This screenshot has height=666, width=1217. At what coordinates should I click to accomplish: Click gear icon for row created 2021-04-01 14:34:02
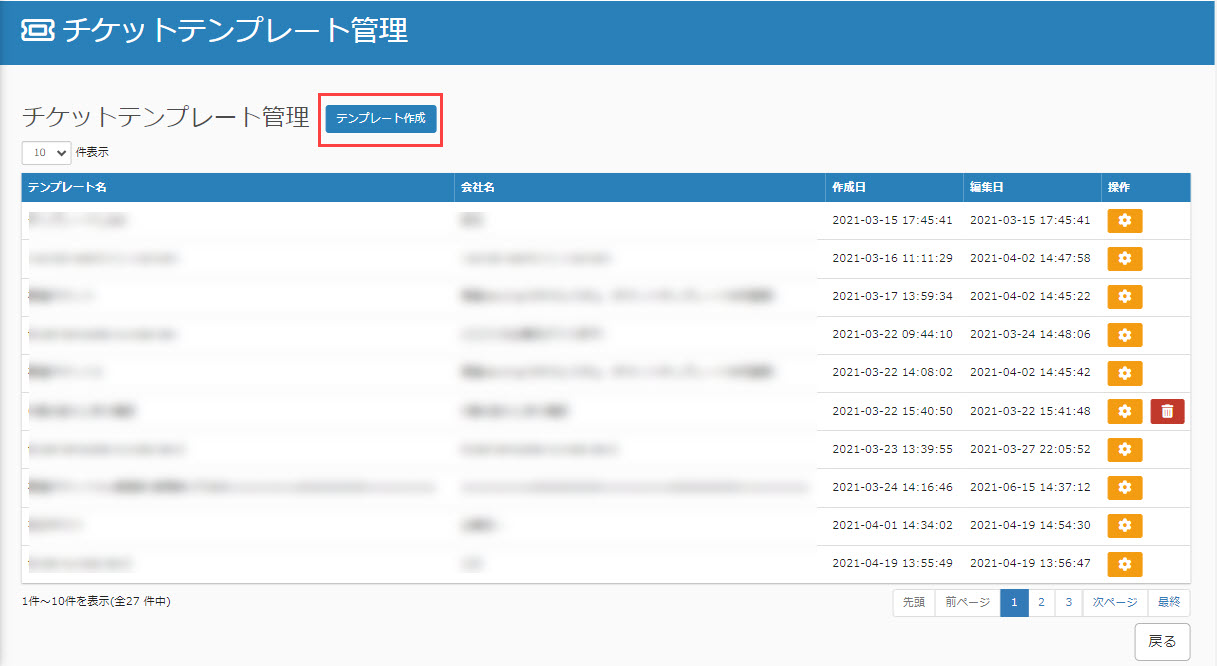[1124, 526]
